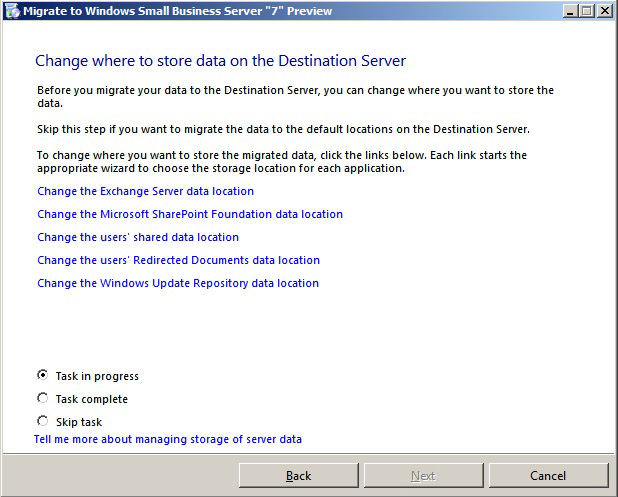Close the migration wizard window
618x497 pixels.
pyautogui.click(x=604, y=10)
